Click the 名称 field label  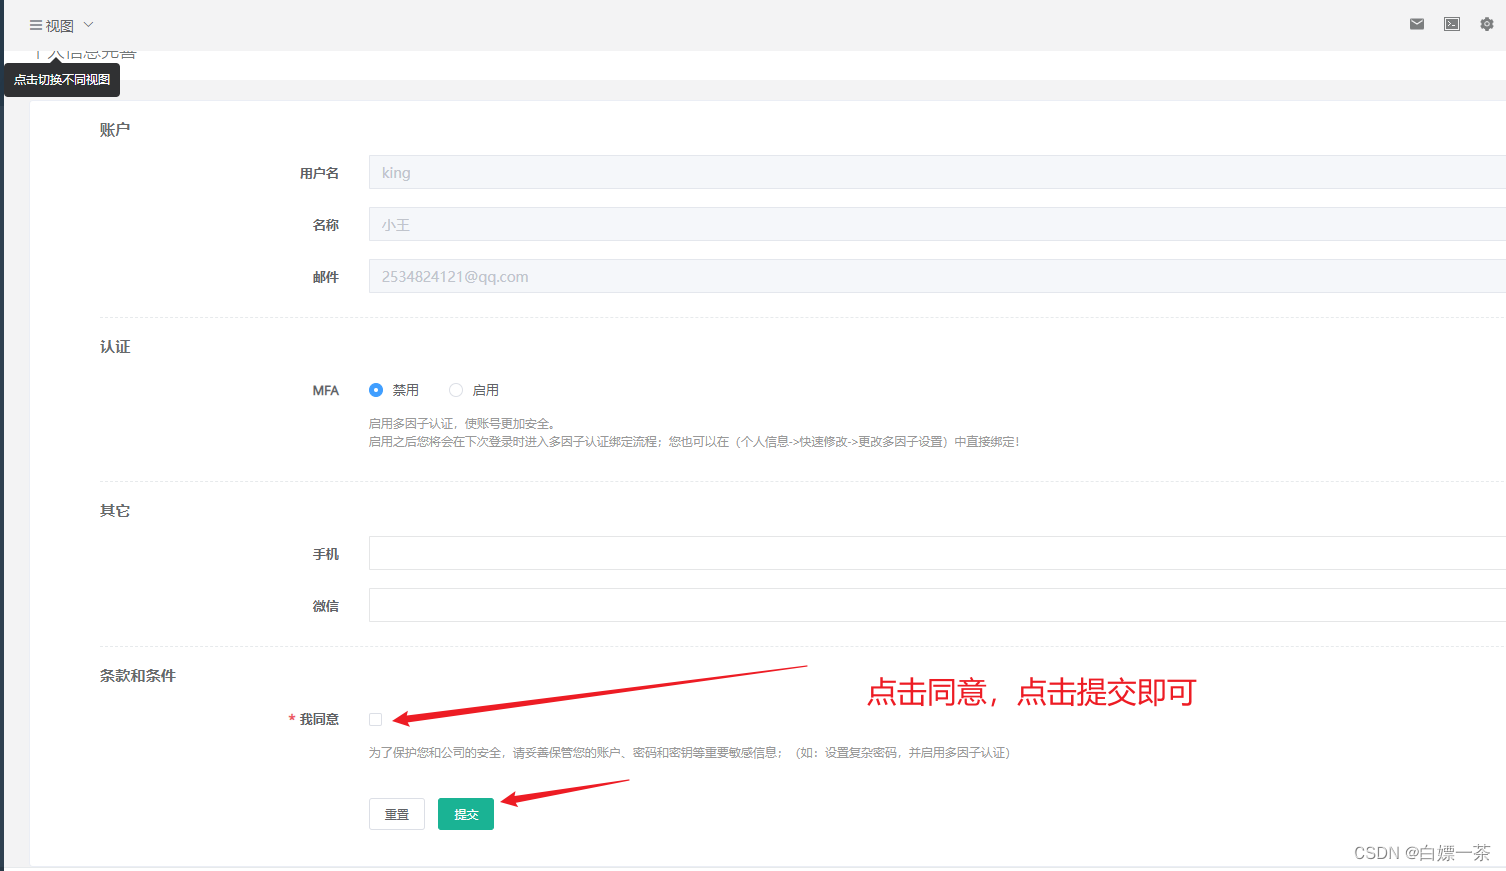coord(326,225)
